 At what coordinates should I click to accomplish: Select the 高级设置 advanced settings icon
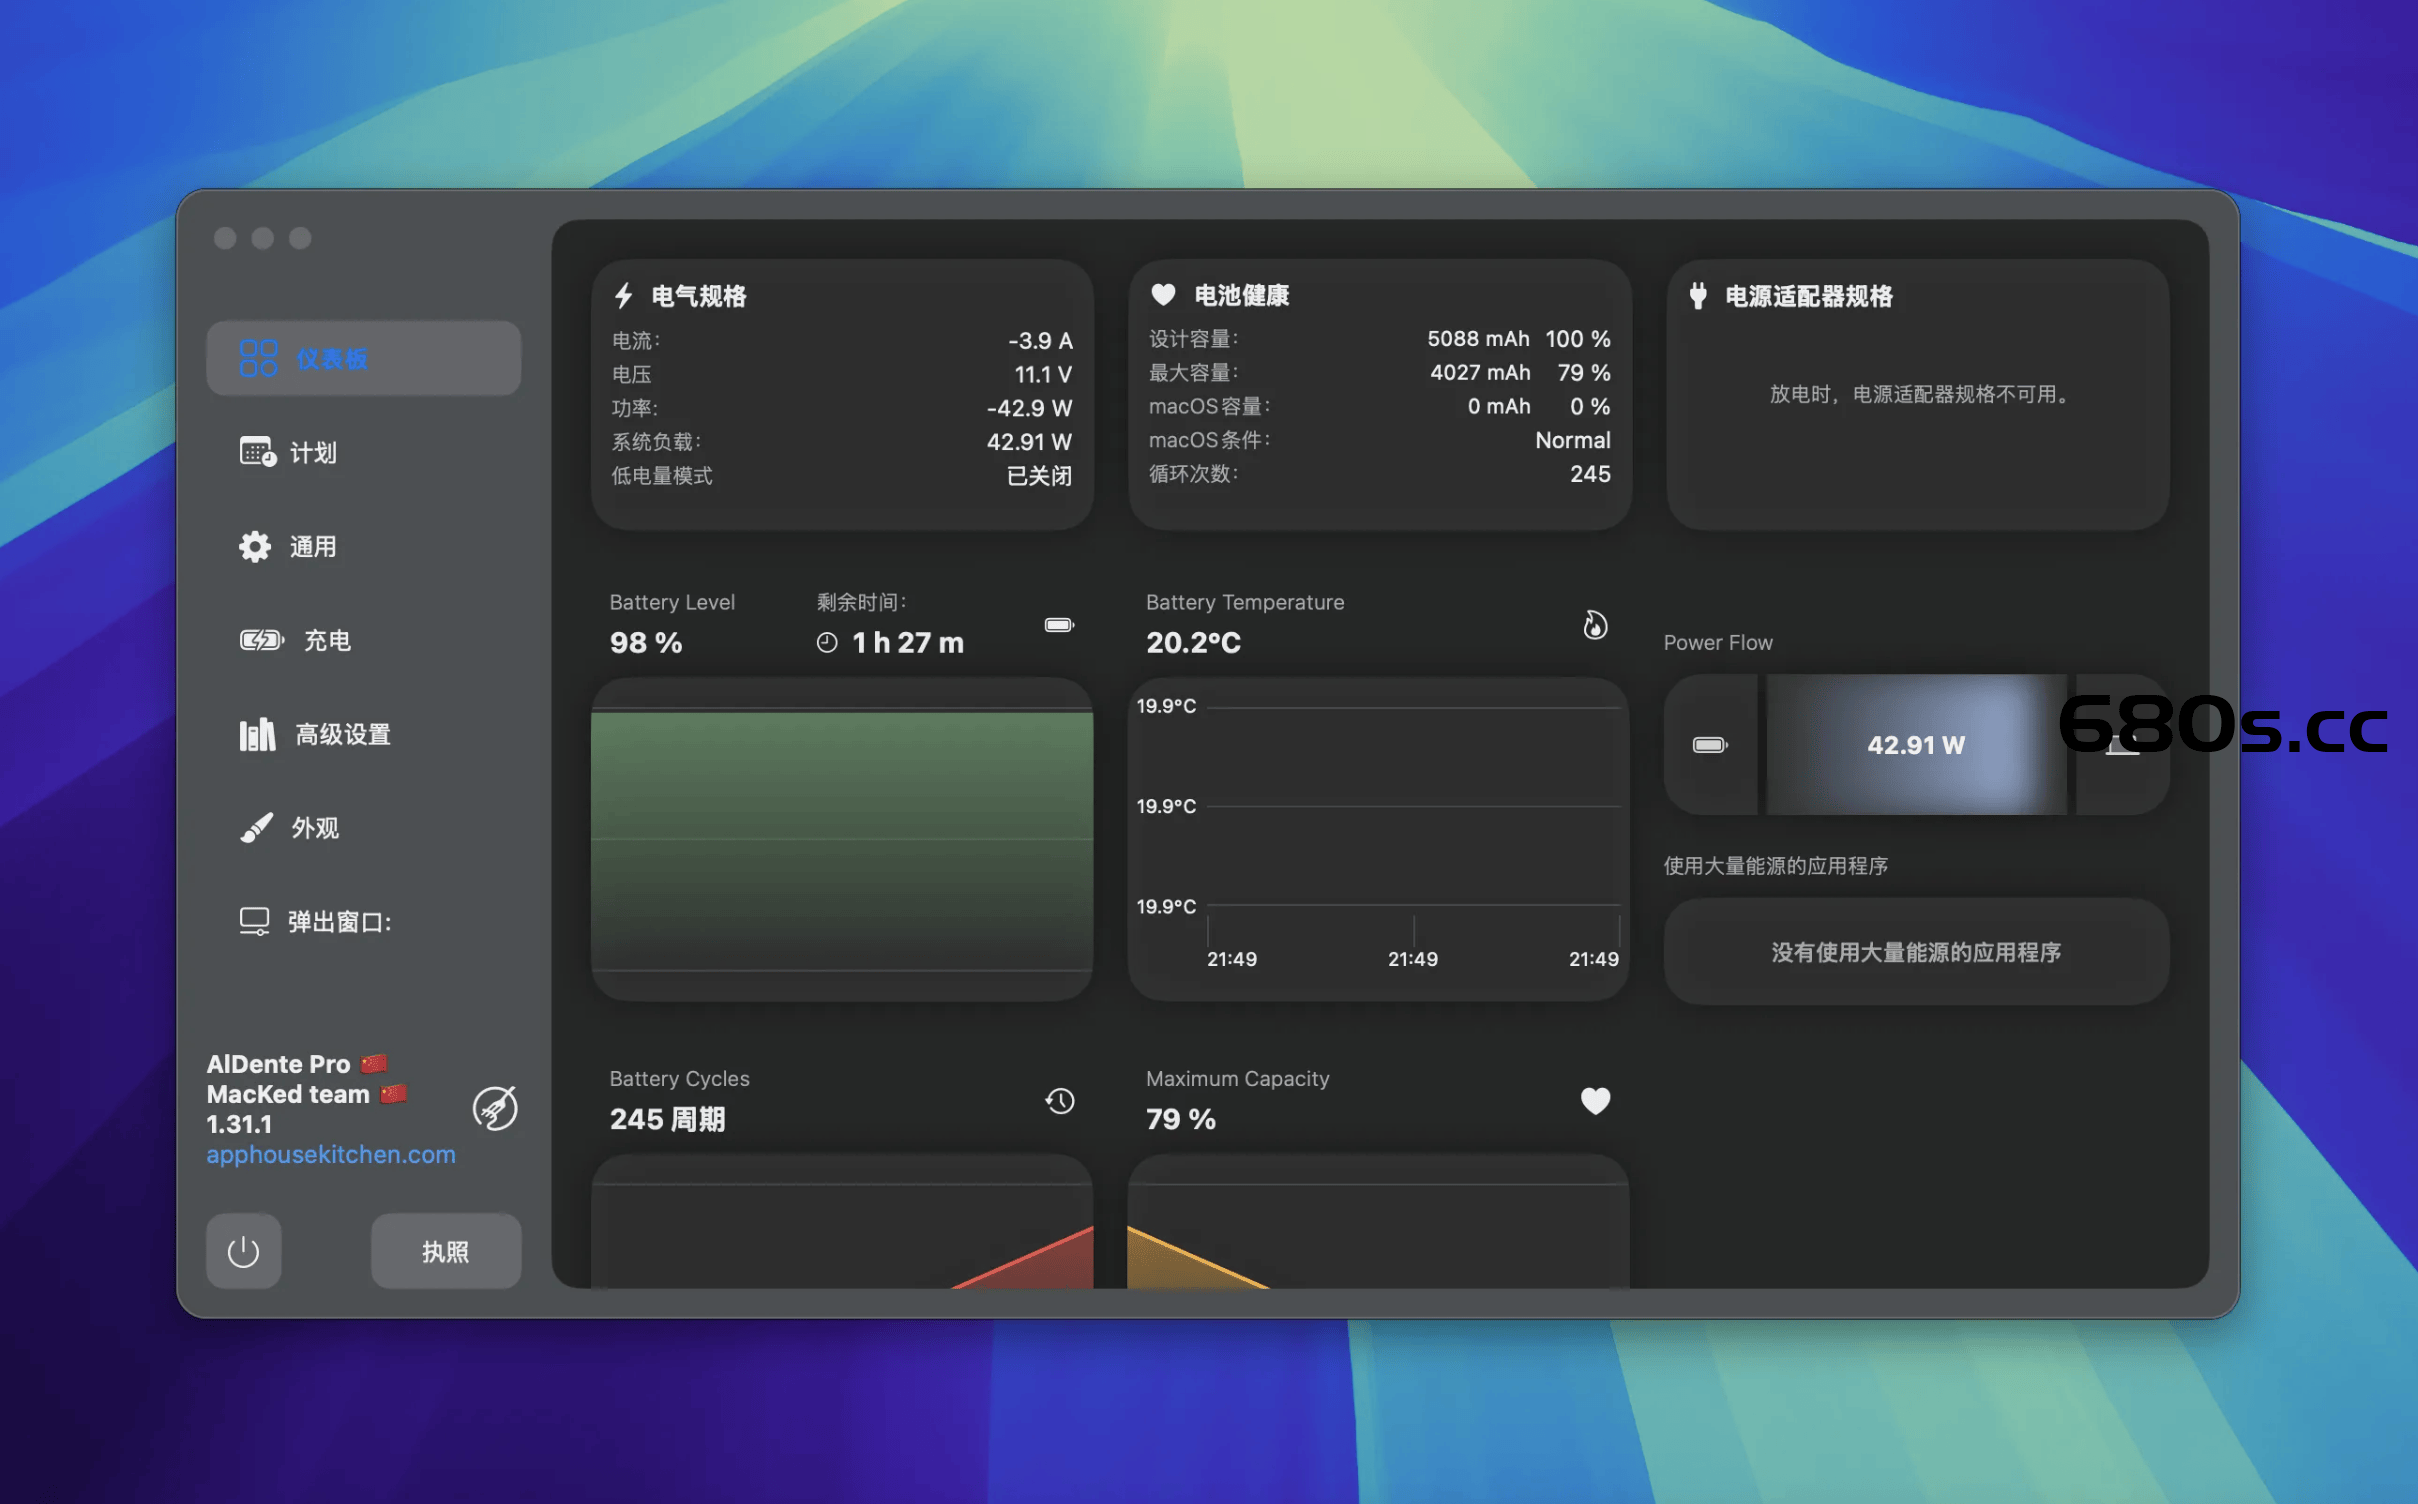coord(257,733)
